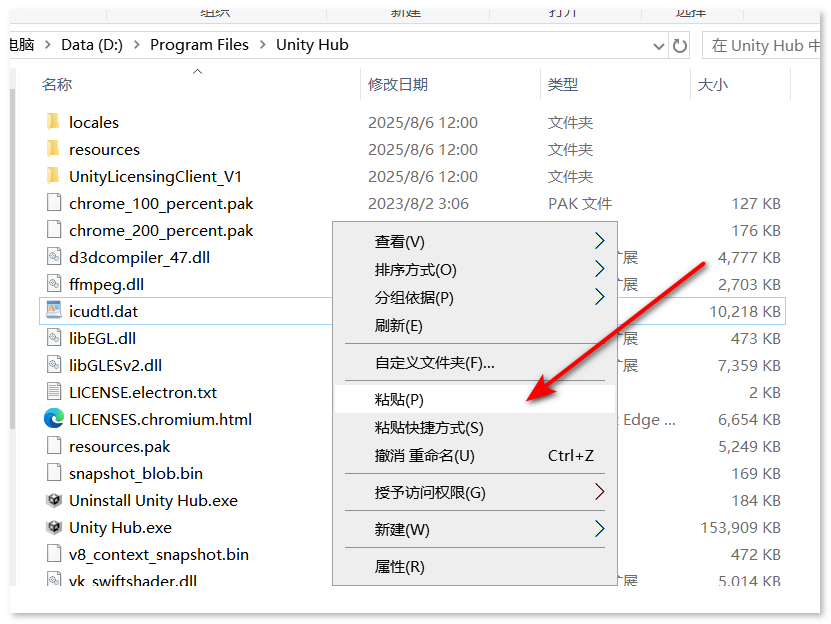Open the 分组依据(P) submenu
Image resolution: width=831 pixels, height=624 pixels.
pos(475,297)
